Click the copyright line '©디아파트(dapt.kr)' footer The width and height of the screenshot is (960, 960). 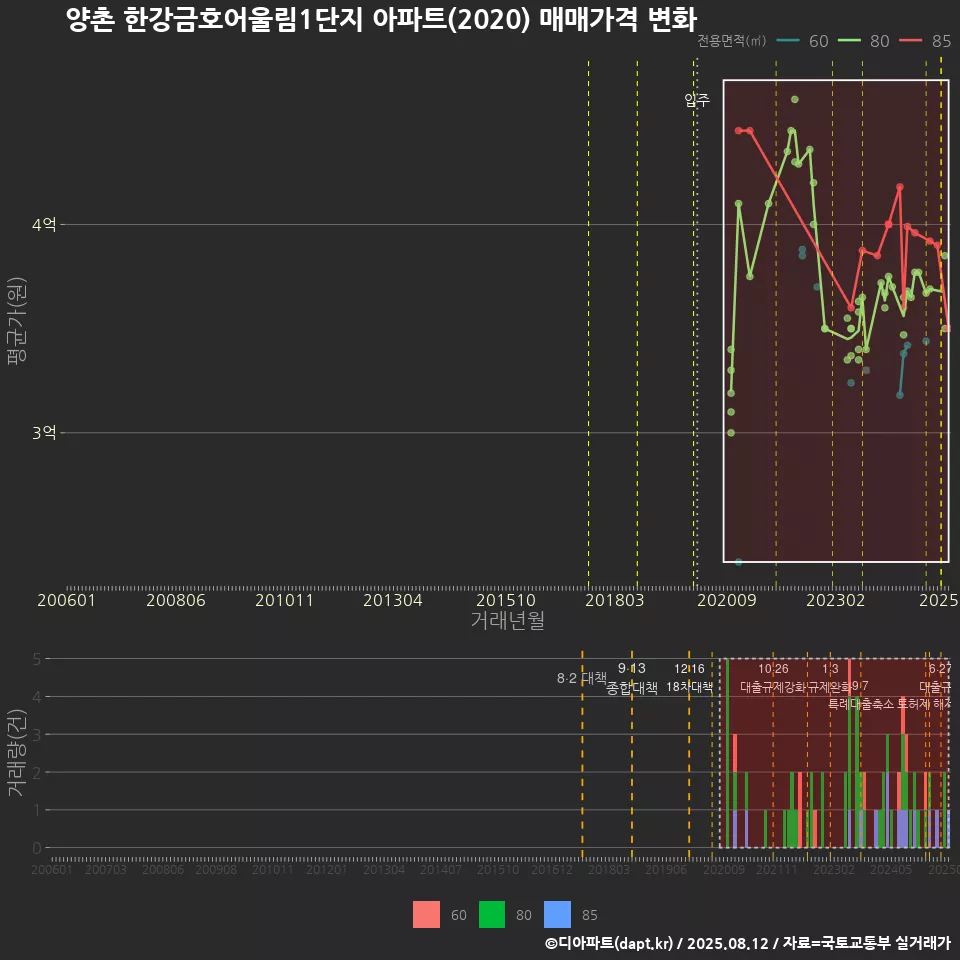coord(748,943)
